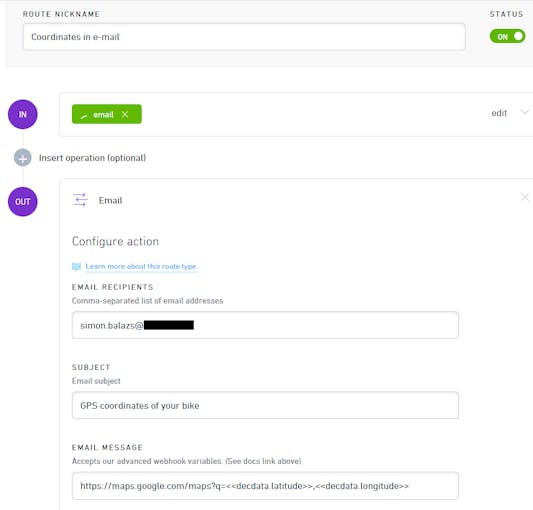Click the small icon inside email tag
533x510 pixels.
click(x=84, y=116)
